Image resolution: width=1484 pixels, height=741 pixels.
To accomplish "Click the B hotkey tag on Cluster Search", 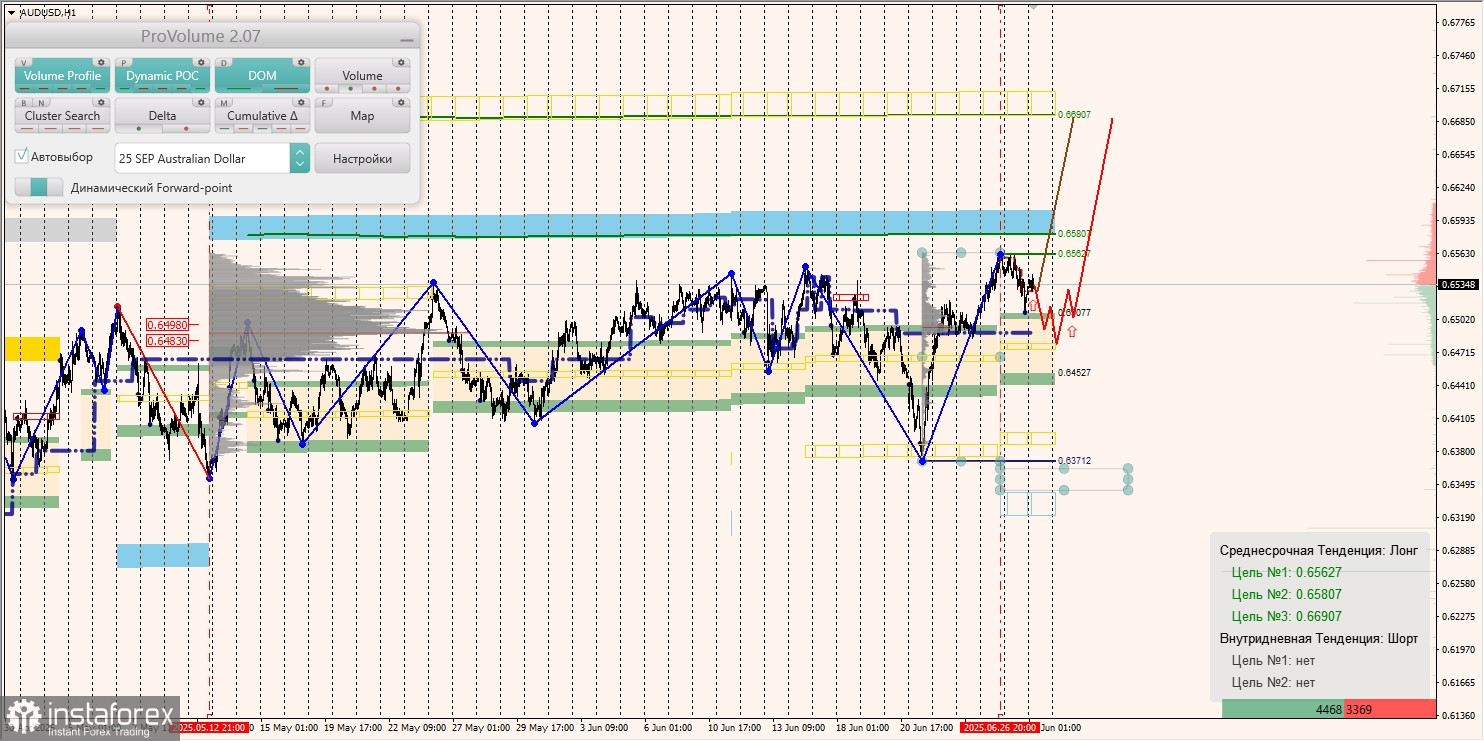I will pos(24,103).
